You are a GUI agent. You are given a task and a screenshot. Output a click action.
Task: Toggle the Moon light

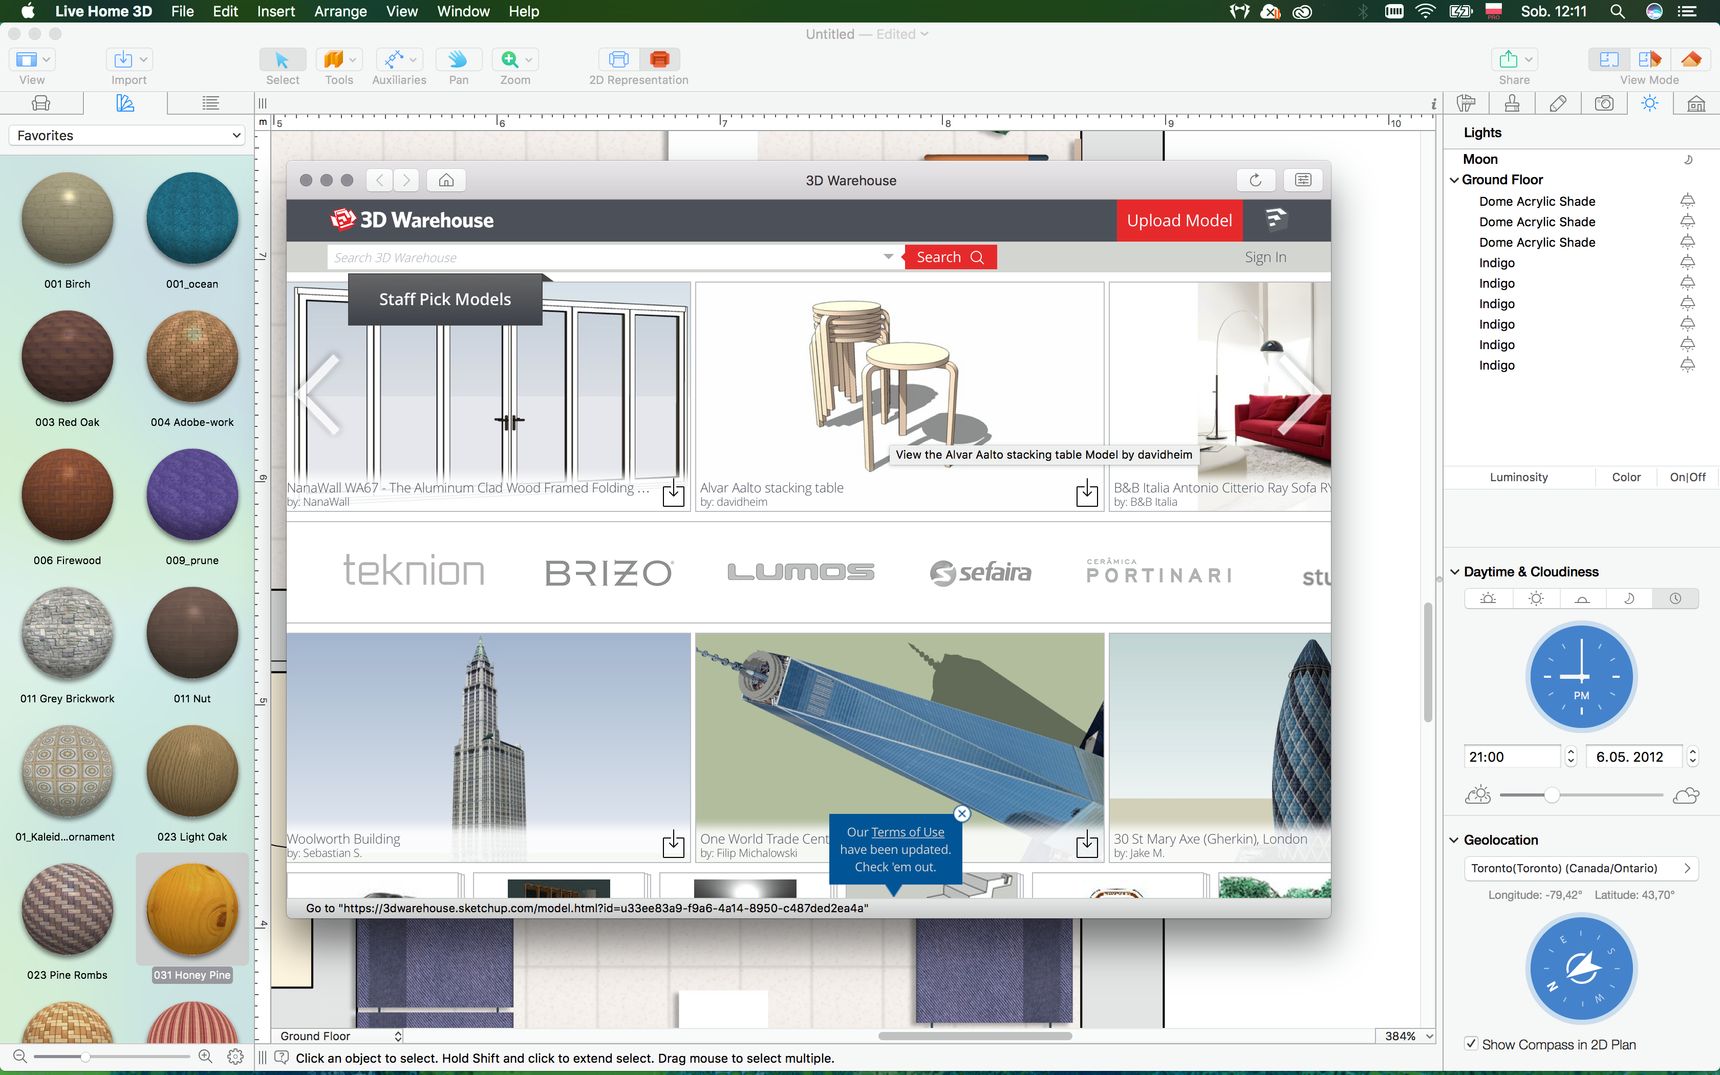coord(1688,159)
